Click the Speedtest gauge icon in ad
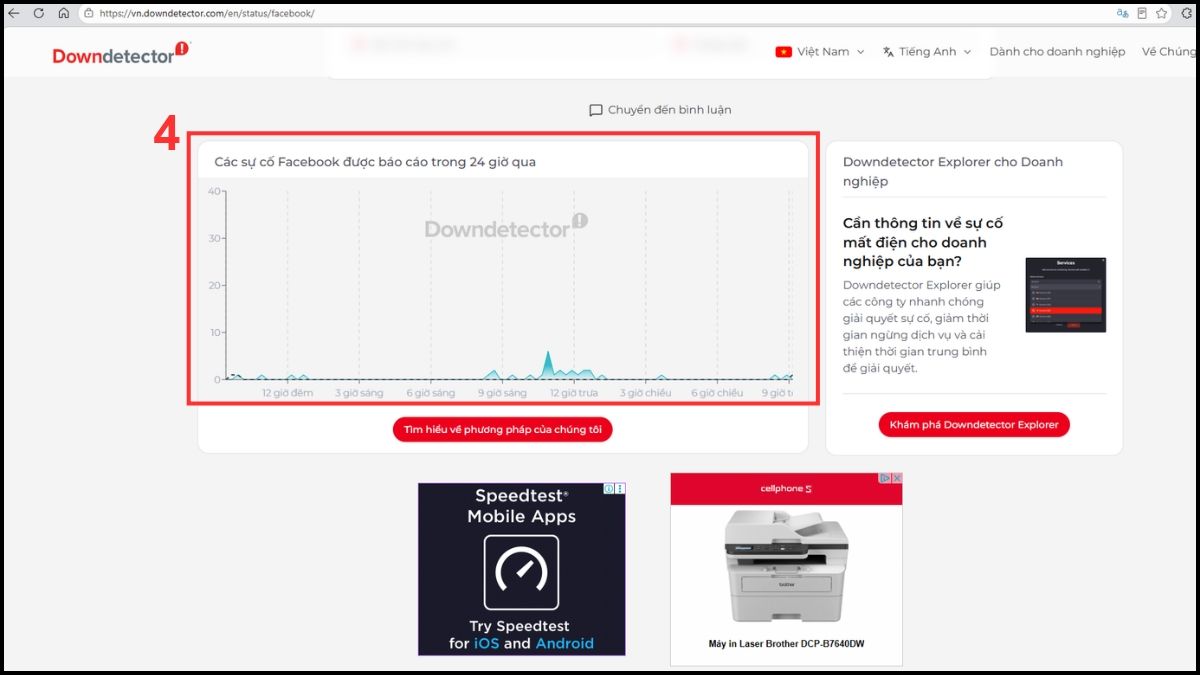The width and height of the screenshot is (1200, 675). pyautogui.click(x=521, y=572)
